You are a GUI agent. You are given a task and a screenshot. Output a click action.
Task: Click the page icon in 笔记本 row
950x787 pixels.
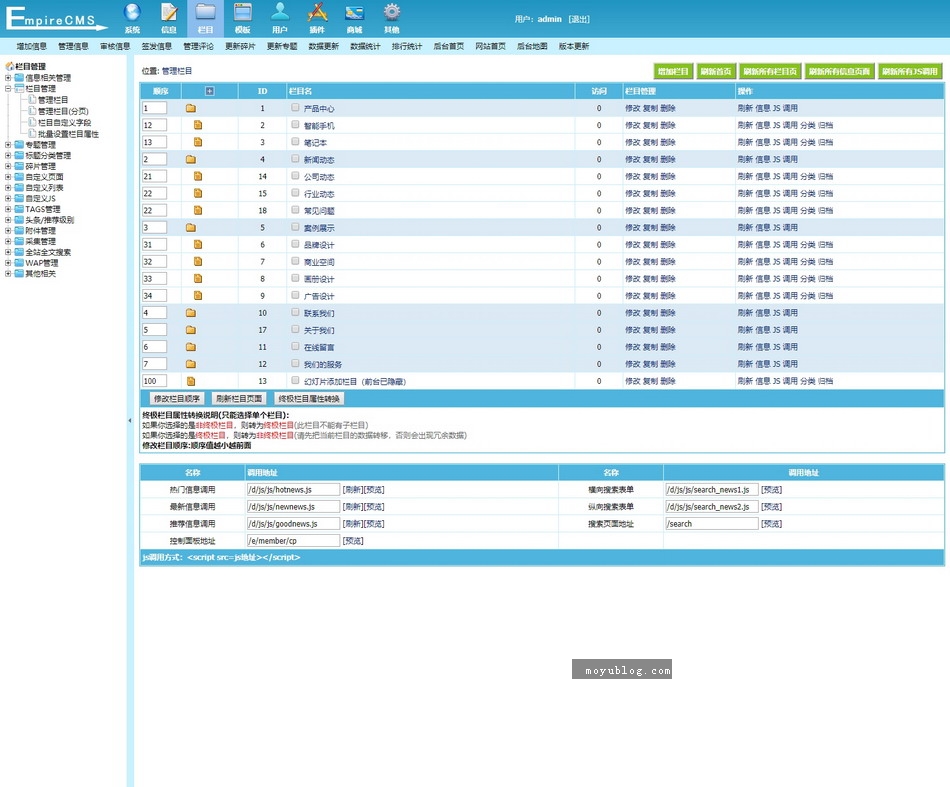click(x=198, y=142)
